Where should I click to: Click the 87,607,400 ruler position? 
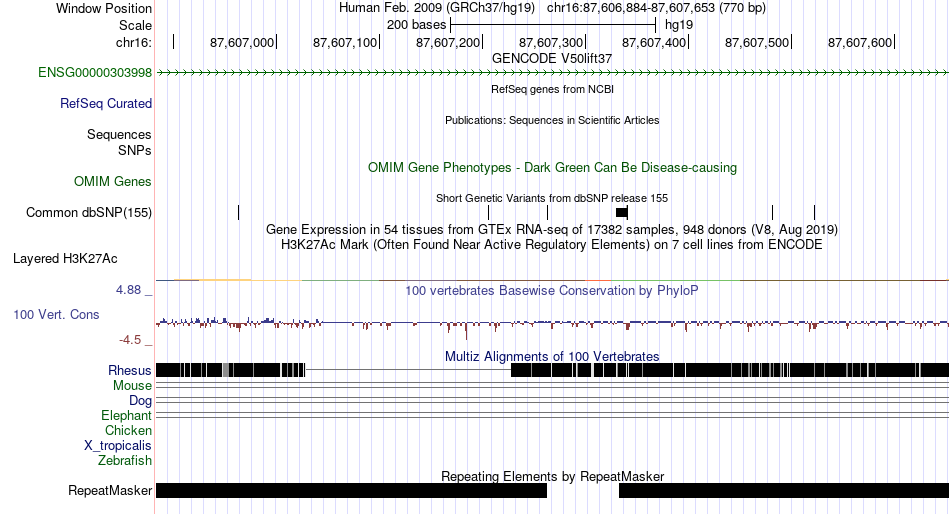(654, 42)
